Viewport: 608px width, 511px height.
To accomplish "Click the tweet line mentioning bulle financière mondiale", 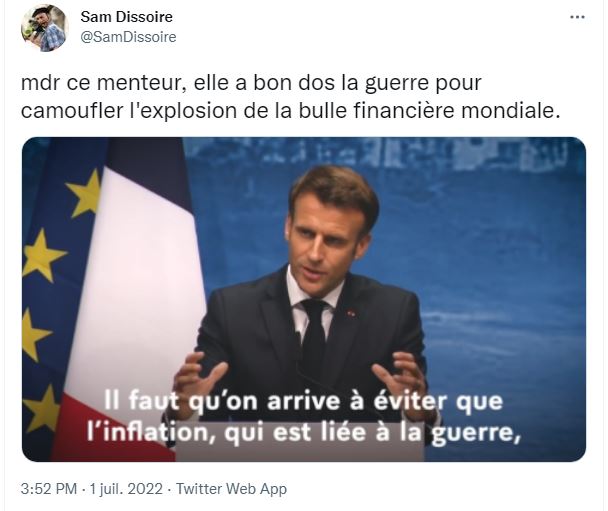I will point(291,111).
